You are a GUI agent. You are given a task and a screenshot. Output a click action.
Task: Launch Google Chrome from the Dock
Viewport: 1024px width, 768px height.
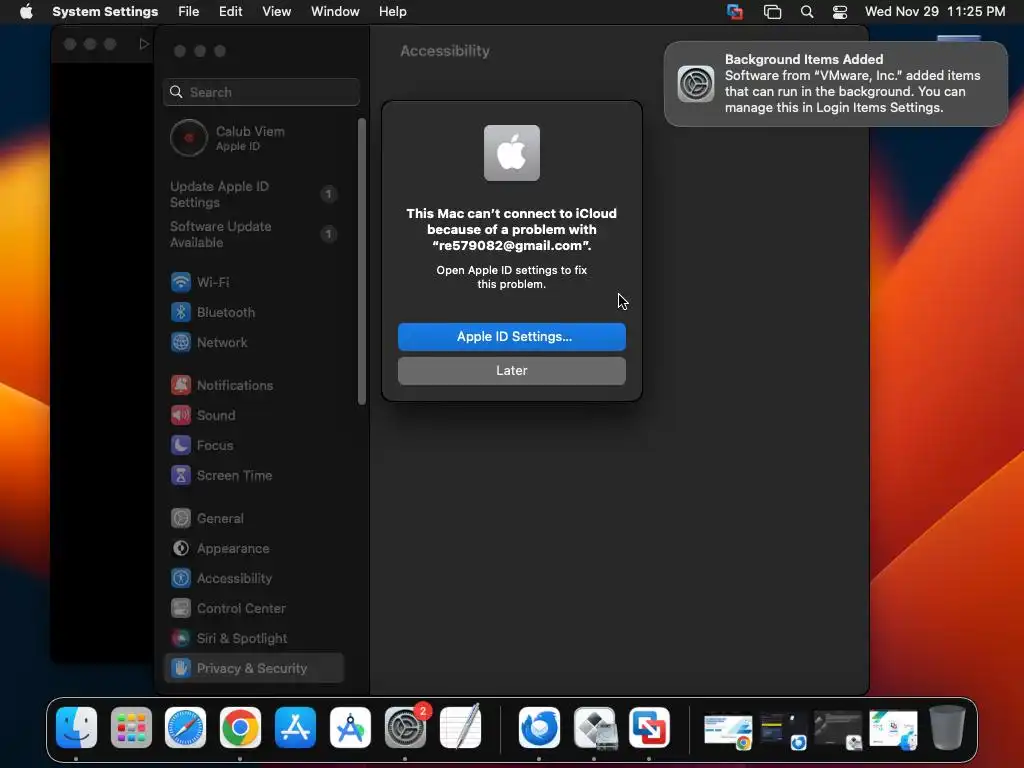(x=240, y=728)
